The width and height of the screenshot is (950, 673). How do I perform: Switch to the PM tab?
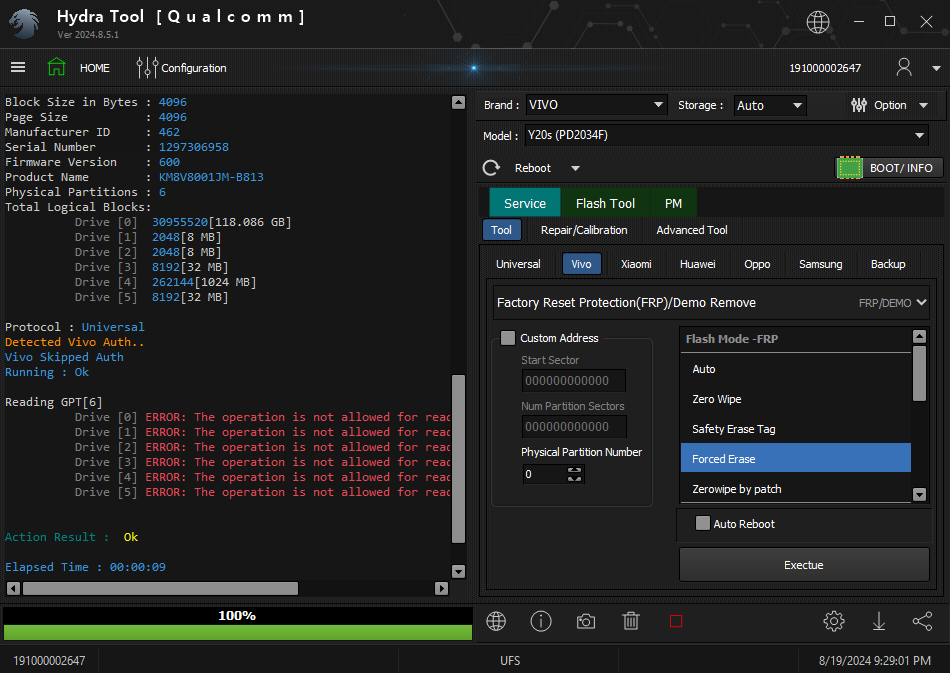click(673, 203)
